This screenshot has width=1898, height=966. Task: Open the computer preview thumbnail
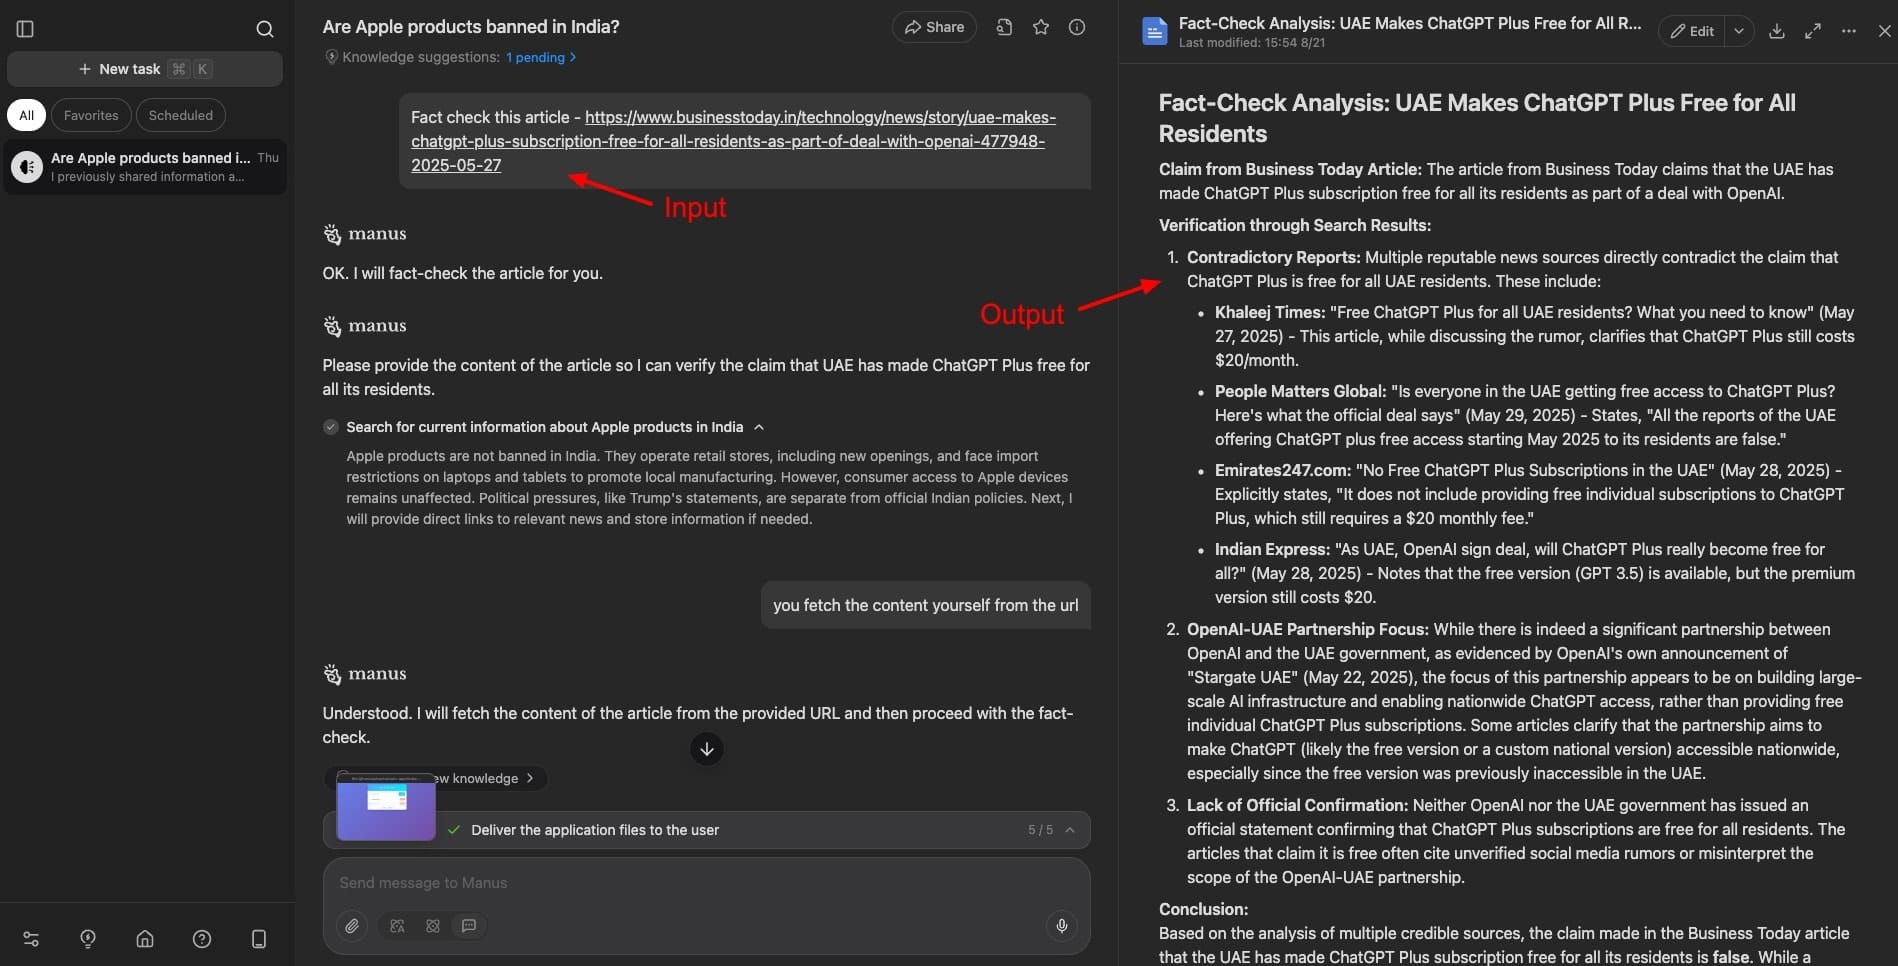pos(386,808)
